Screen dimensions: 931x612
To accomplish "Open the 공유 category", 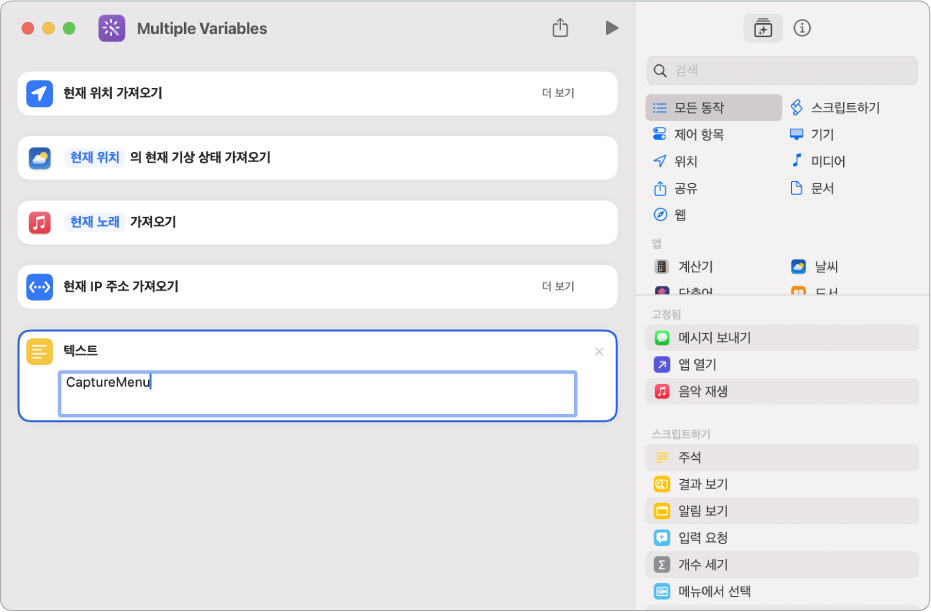I will pos(675,188).
